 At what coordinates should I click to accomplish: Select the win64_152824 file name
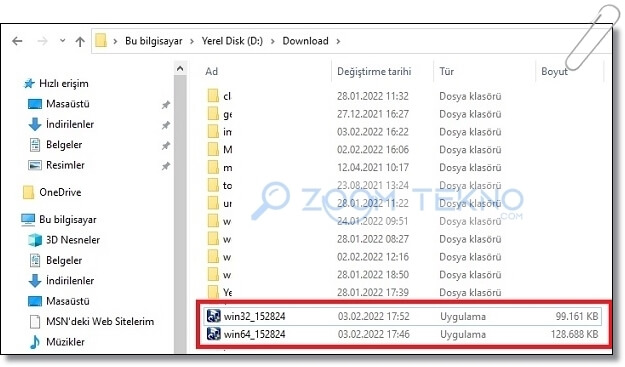(254, 334)
